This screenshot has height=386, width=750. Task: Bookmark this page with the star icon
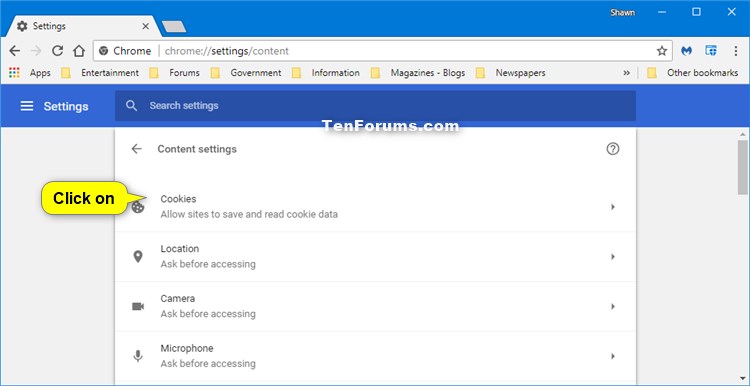click(662, 51)
